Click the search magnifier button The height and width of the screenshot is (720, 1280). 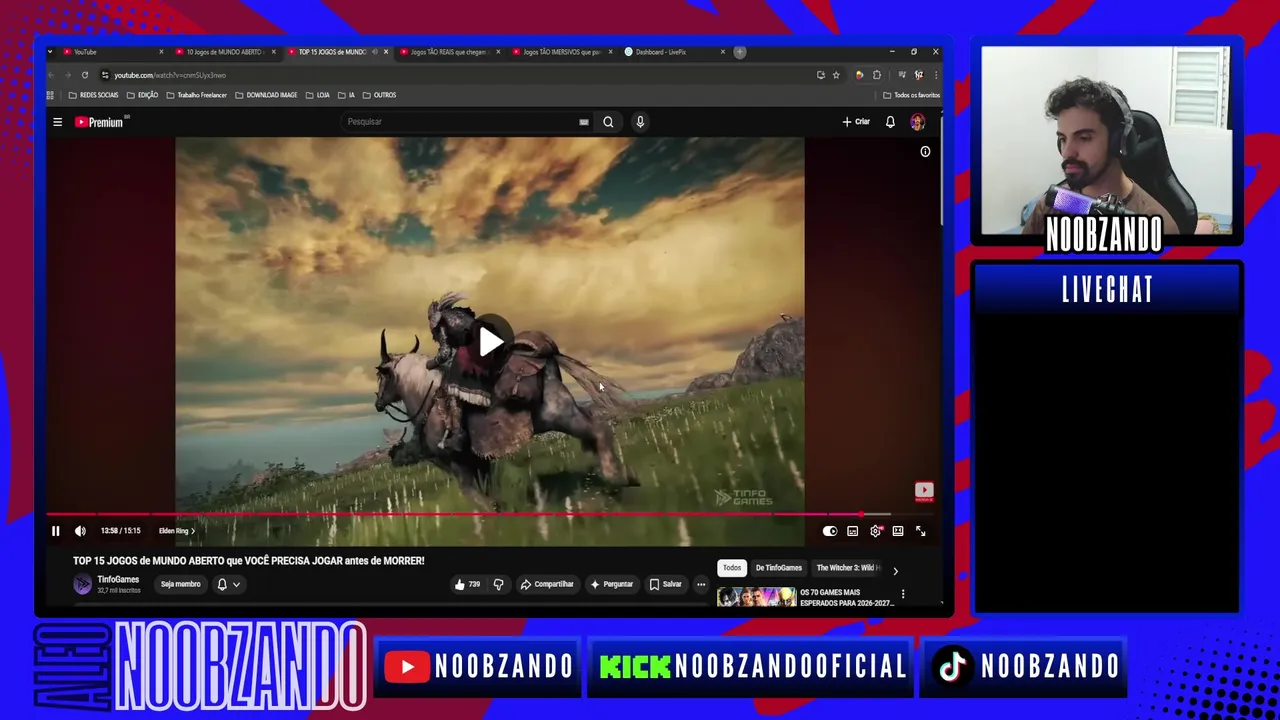(x=608, y=122)
